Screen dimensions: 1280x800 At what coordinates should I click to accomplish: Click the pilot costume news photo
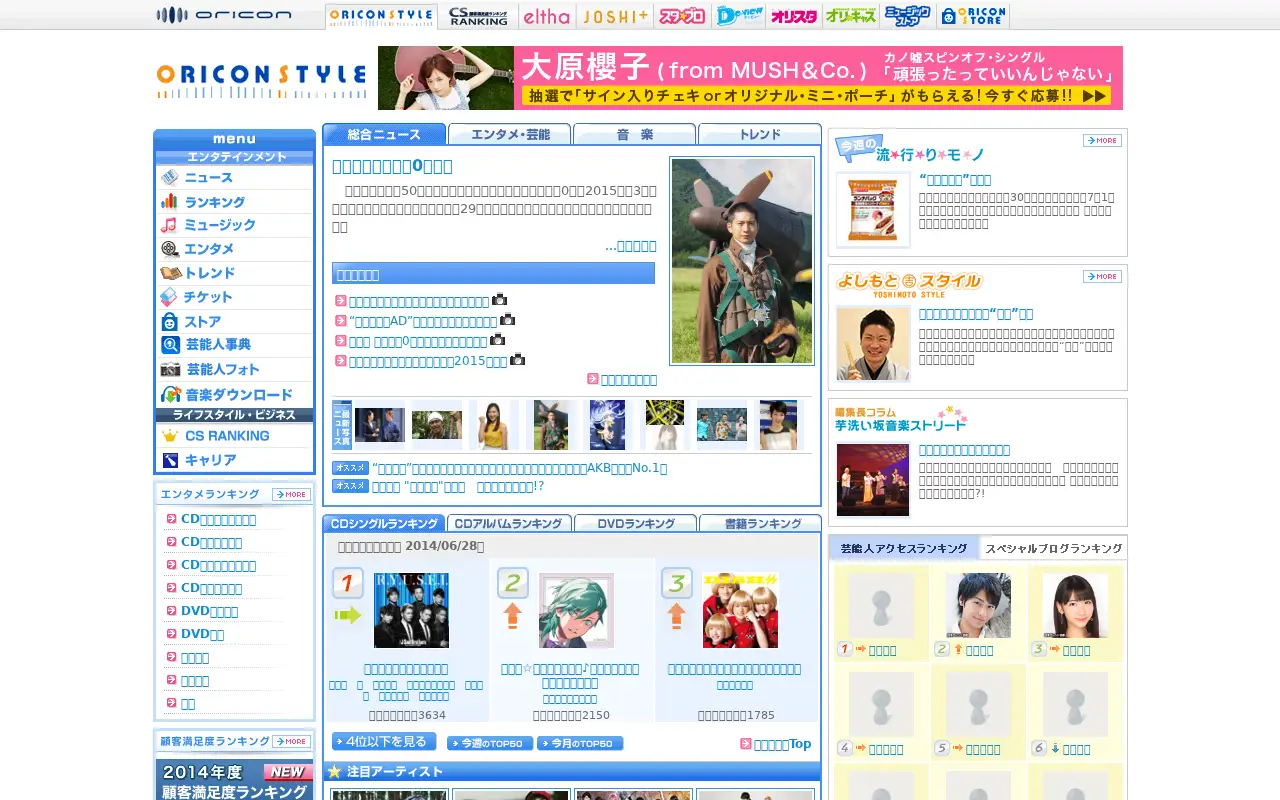tap(742, 261)
